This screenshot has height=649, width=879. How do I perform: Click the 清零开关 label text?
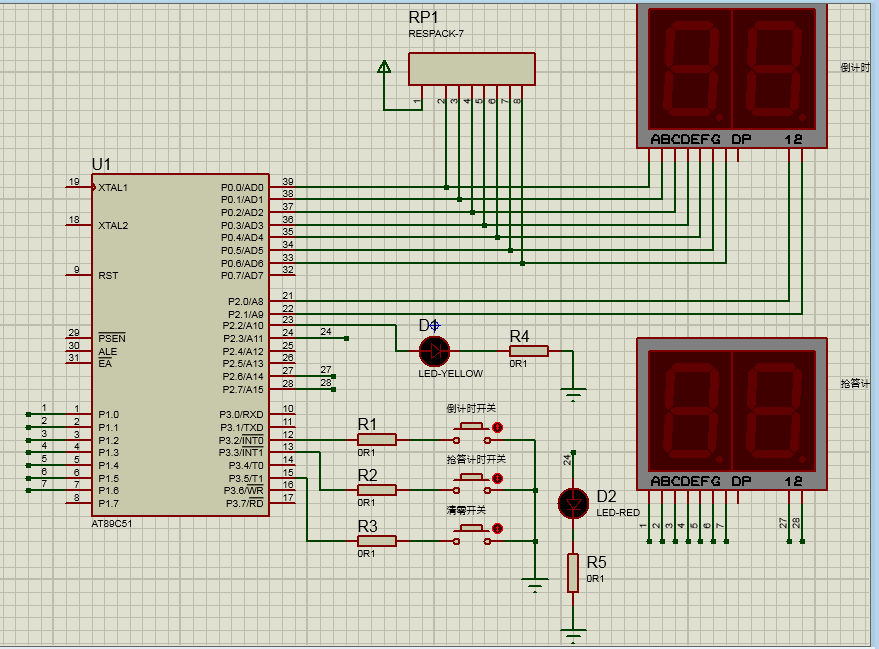click(466, 510)
